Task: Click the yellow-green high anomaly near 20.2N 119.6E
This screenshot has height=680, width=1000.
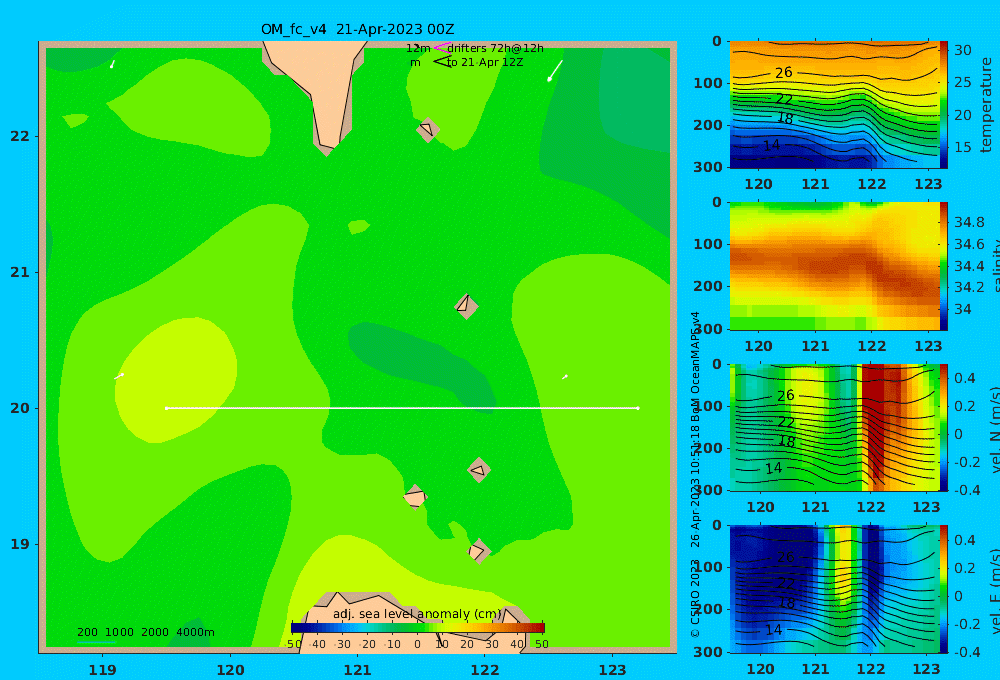Action: click(x=175, y=380)
